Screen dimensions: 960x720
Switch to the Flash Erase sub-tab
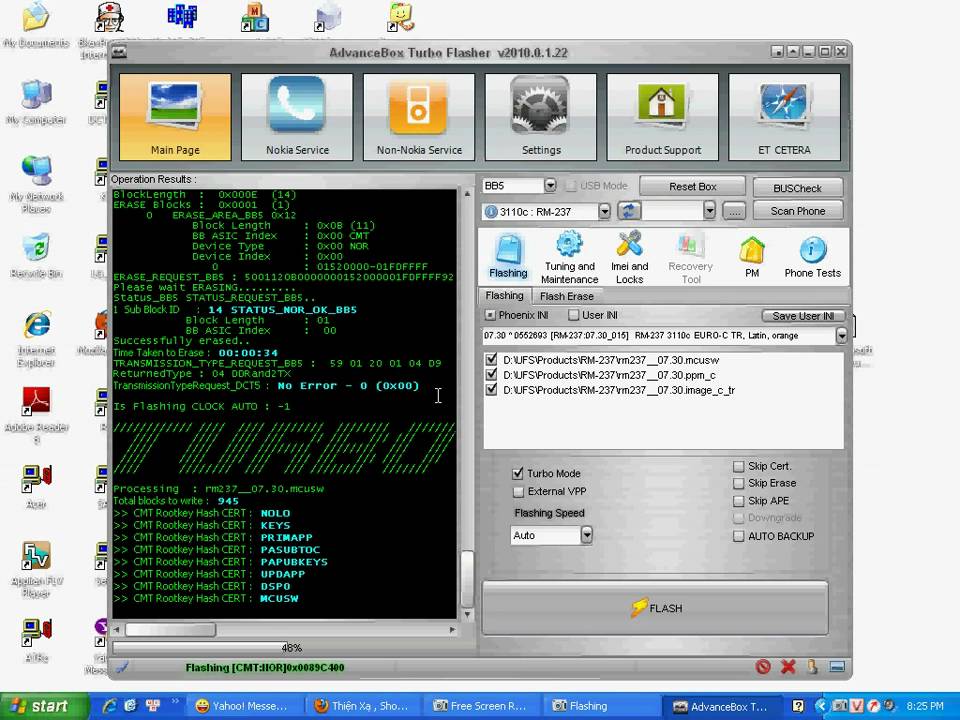tap(566, 296)
